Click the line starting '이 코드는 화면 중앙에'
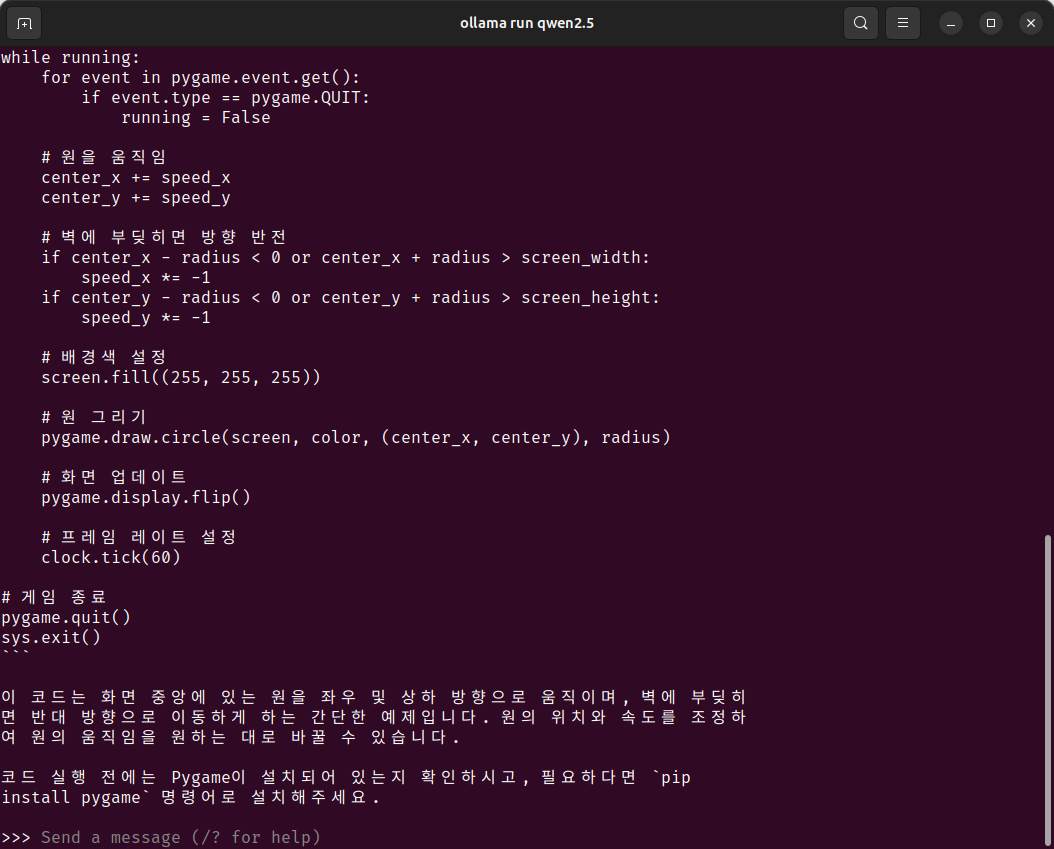 coord(373,698)
